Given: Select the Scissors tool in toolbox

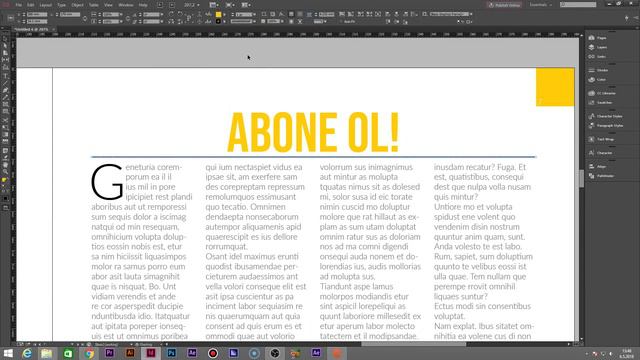Looking at the screenshot, I should tap(5, 120).
